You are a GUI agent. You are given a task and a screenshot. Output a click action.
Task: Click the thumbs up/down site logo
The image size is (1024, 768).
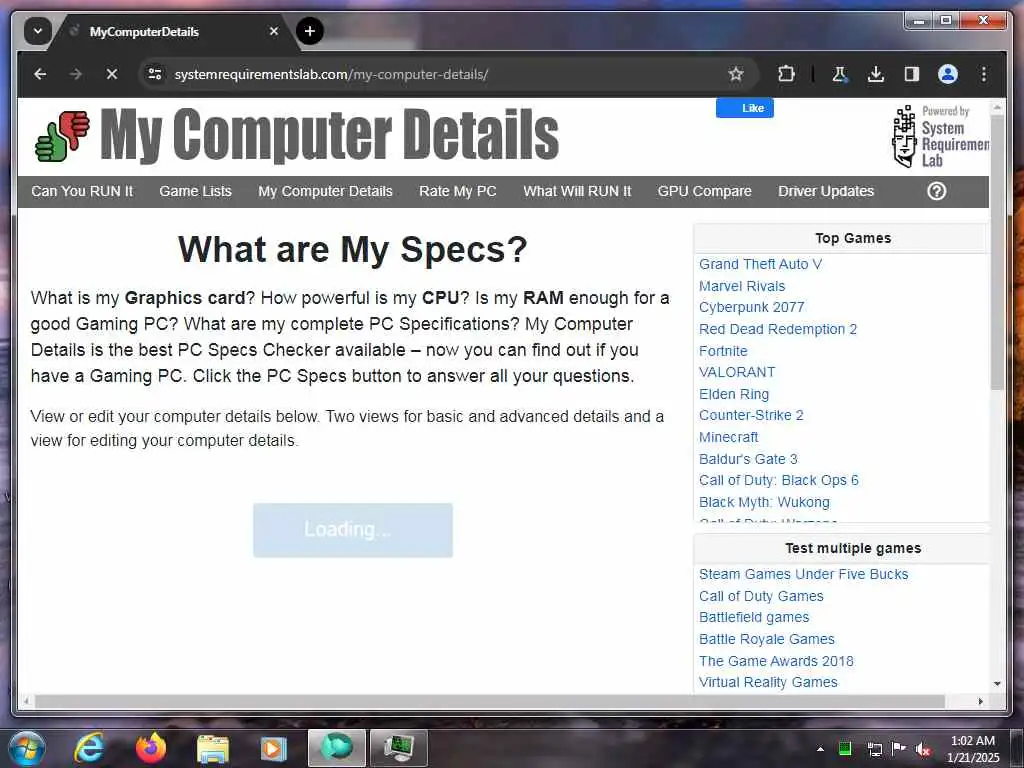tap(62, 136)
